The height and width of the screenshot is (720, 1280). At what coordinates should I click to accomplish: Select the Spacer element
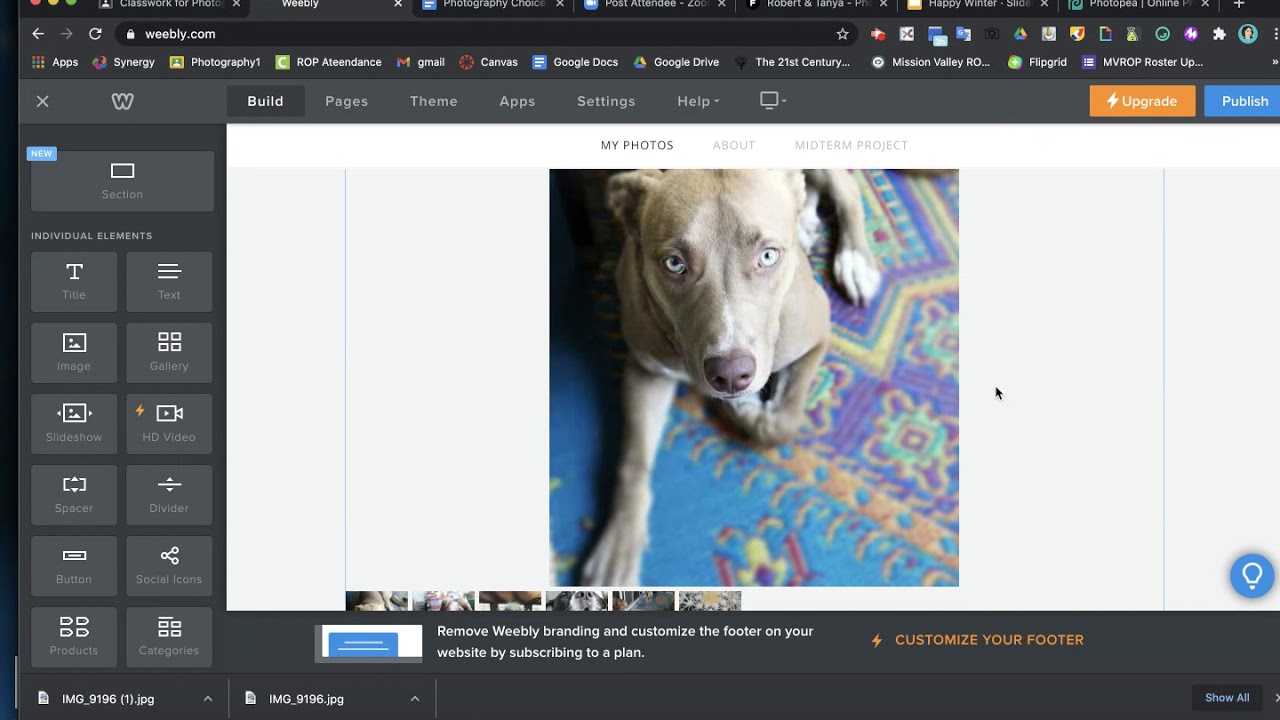[x=74, y=494]
